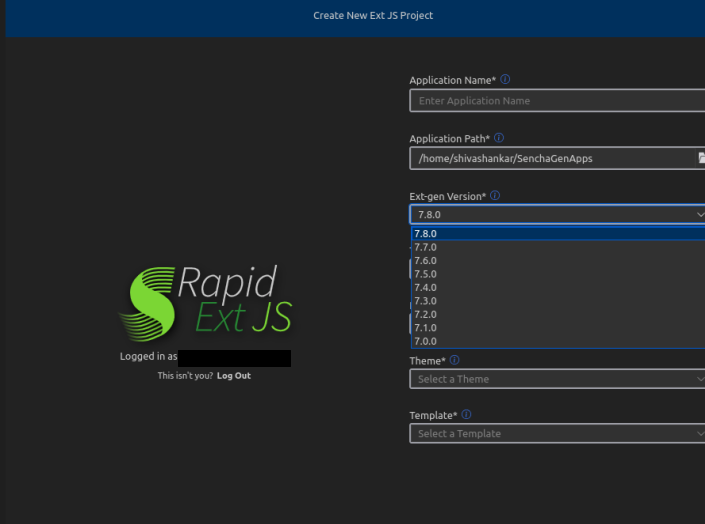Click the Ext-gen Version info icon
The width and height of the screenshot is (705, 524).
(495, 197)
